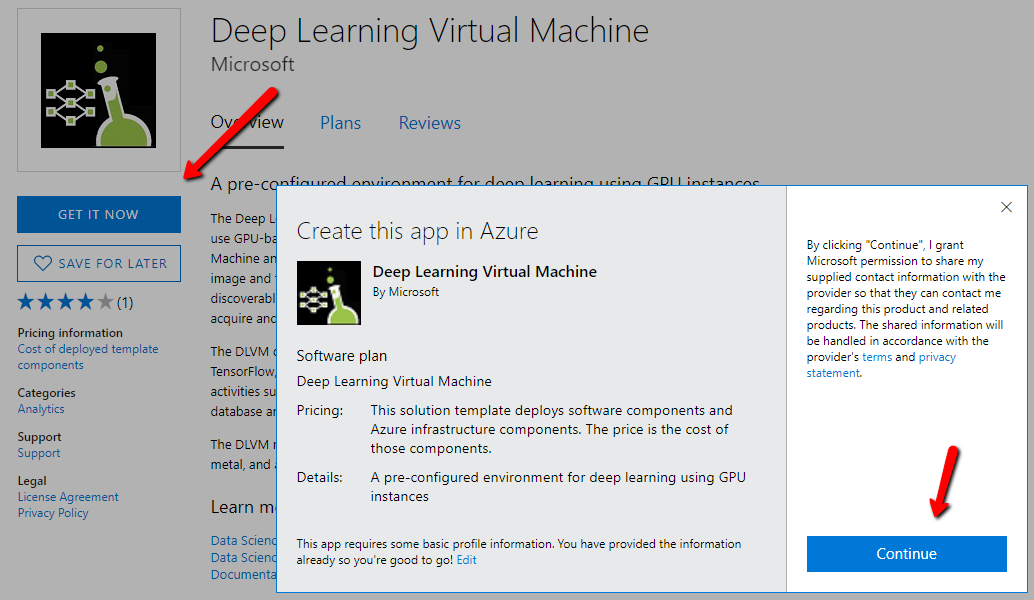Viewport: 1034px width, 600px height.
Task: Open the privacy statement link
Action: pyautogui.click(x=881, y=365)
